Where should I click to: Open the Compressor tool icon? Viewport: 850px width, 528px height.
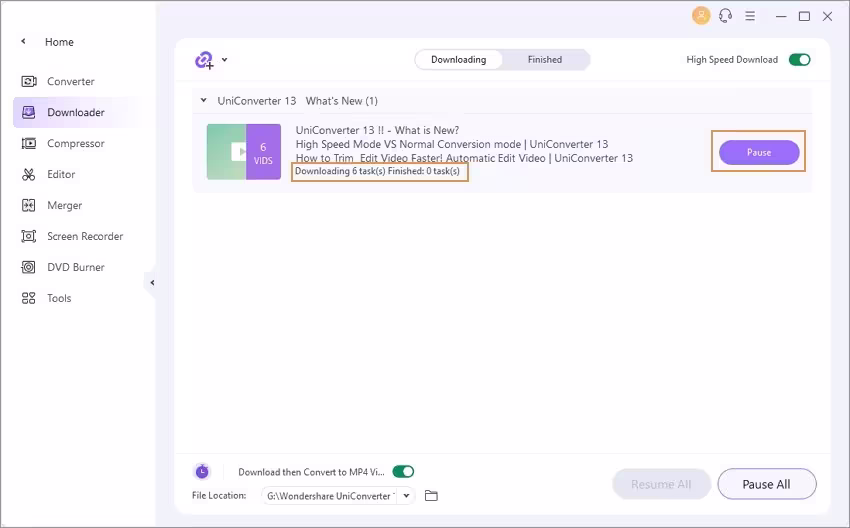[28, 143]
